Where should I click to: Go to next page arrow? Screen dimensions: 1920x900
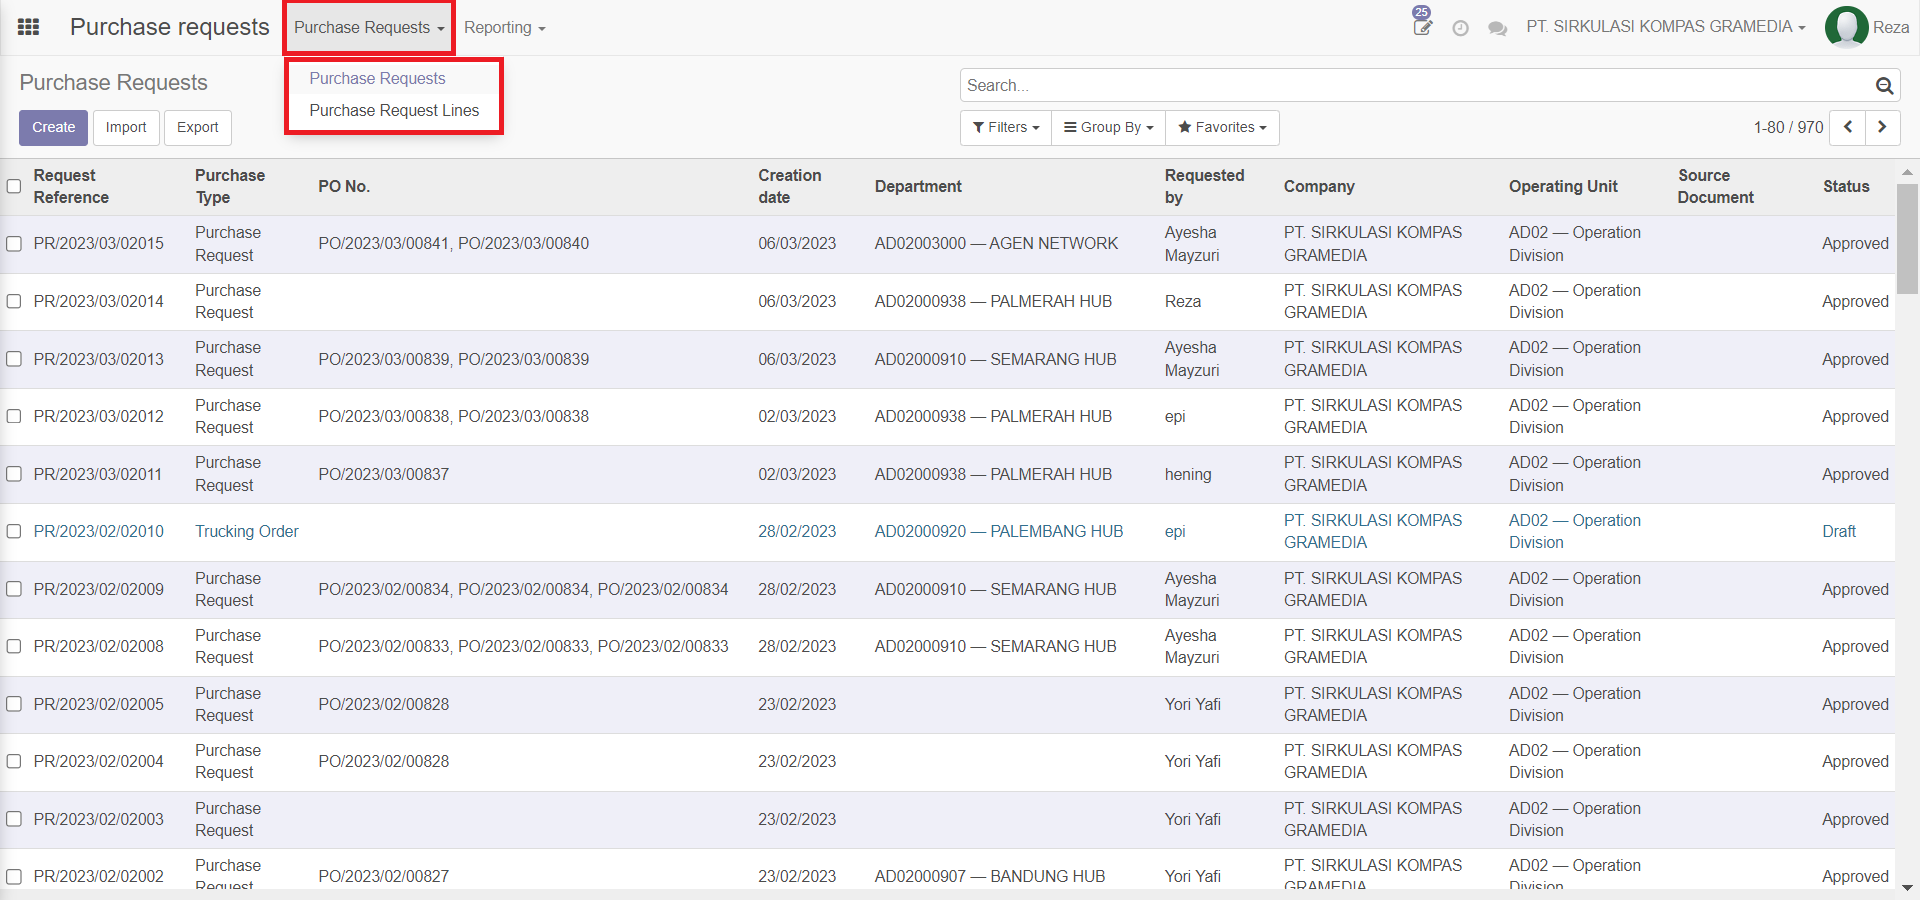(x=1882, y=127)
